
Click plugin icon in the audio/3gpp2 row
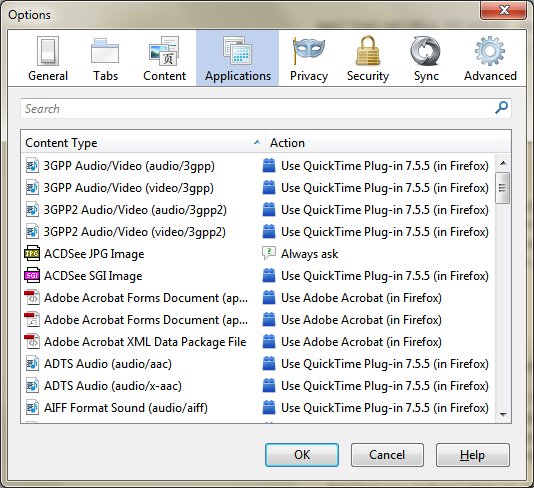[269, 210]
